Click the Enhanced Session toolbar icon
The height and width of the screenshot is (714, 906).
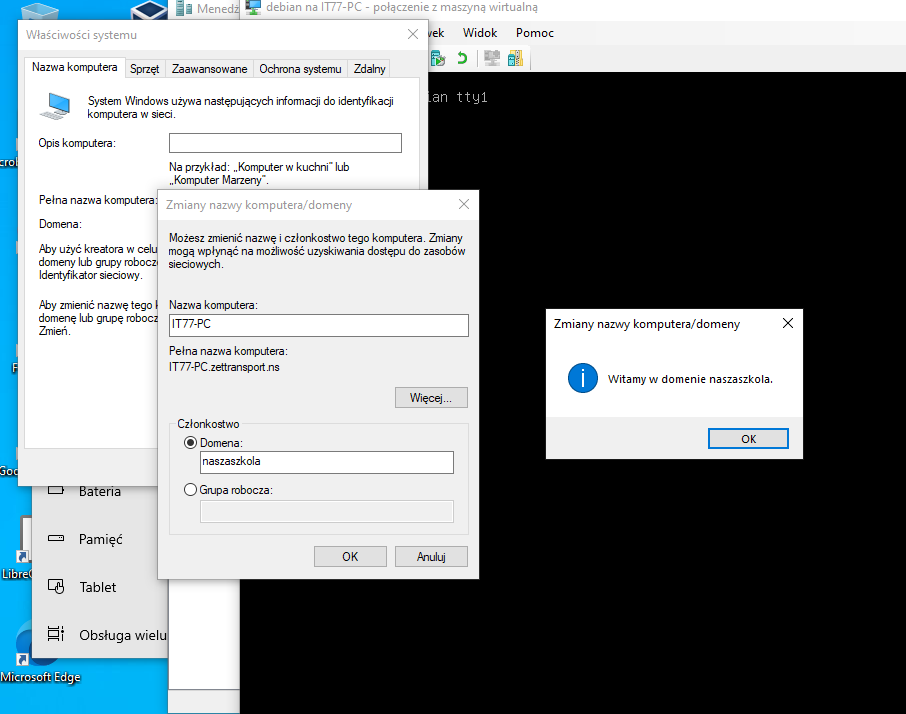[x=491, y=58]
